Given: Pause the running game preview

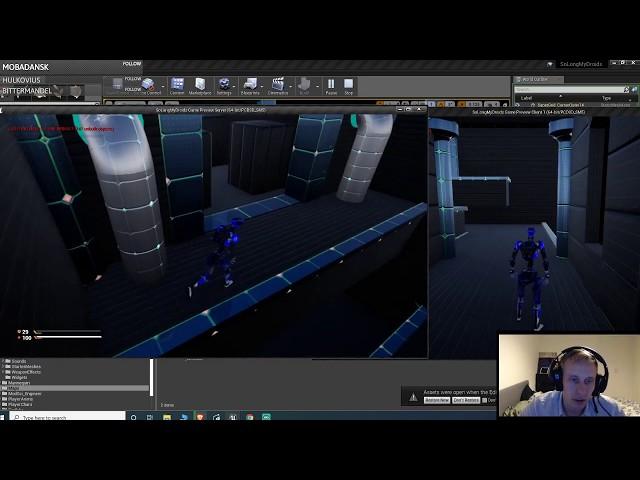Looking at the screenshot, I should click(331, 86).
